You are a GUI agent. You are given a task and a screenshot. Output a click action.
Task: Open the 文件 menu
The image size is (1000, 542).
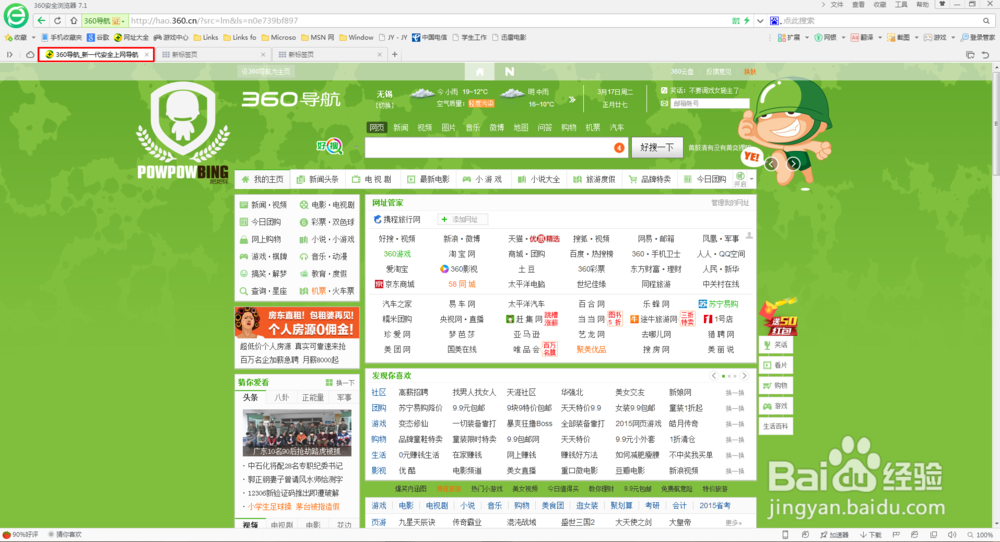click(837, 4)
